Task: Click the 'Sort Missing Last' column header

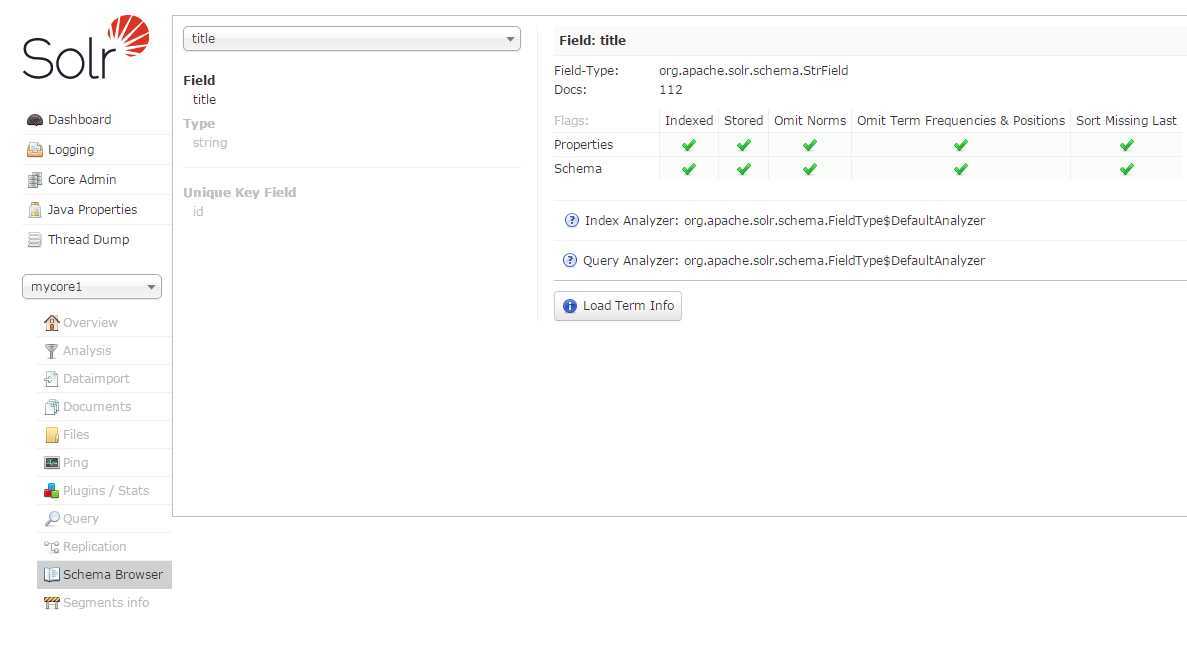Action: (1126, 120)
